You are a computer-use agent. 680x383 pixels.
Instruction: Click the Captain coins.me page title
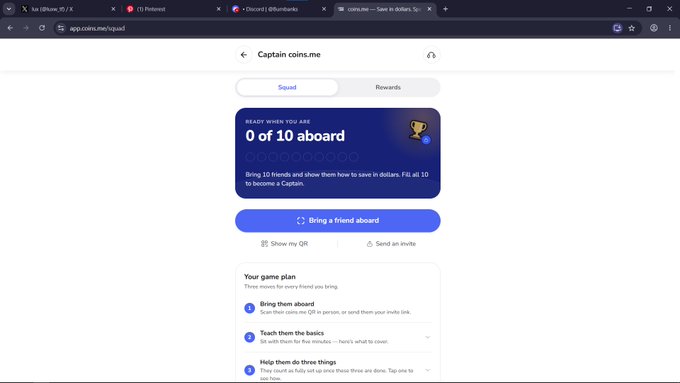289,55
